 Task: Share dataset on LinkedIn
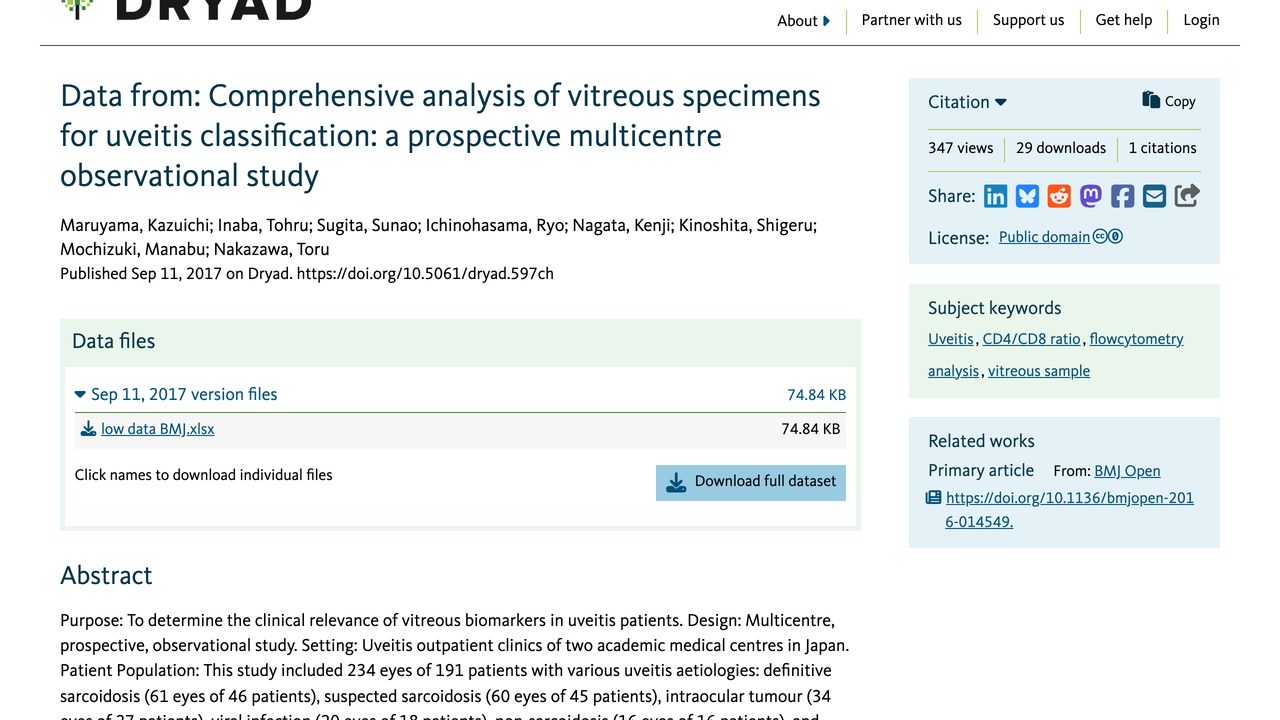pos(996,196)
